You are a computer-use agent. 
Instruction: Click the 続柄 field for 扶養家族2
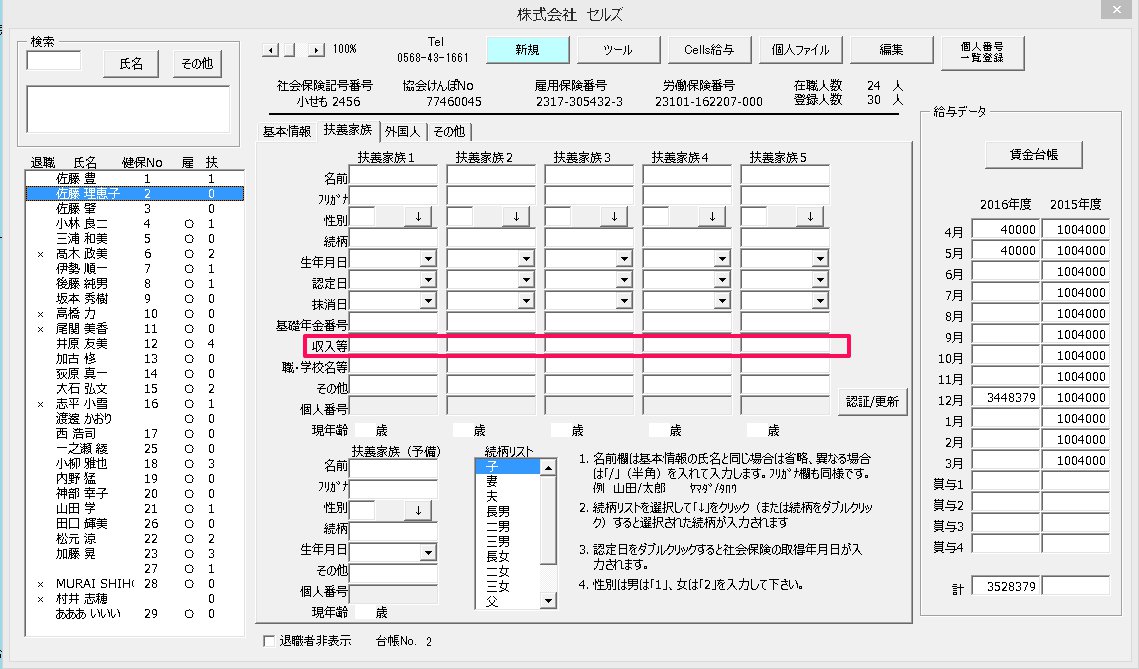tap(491, 238)
